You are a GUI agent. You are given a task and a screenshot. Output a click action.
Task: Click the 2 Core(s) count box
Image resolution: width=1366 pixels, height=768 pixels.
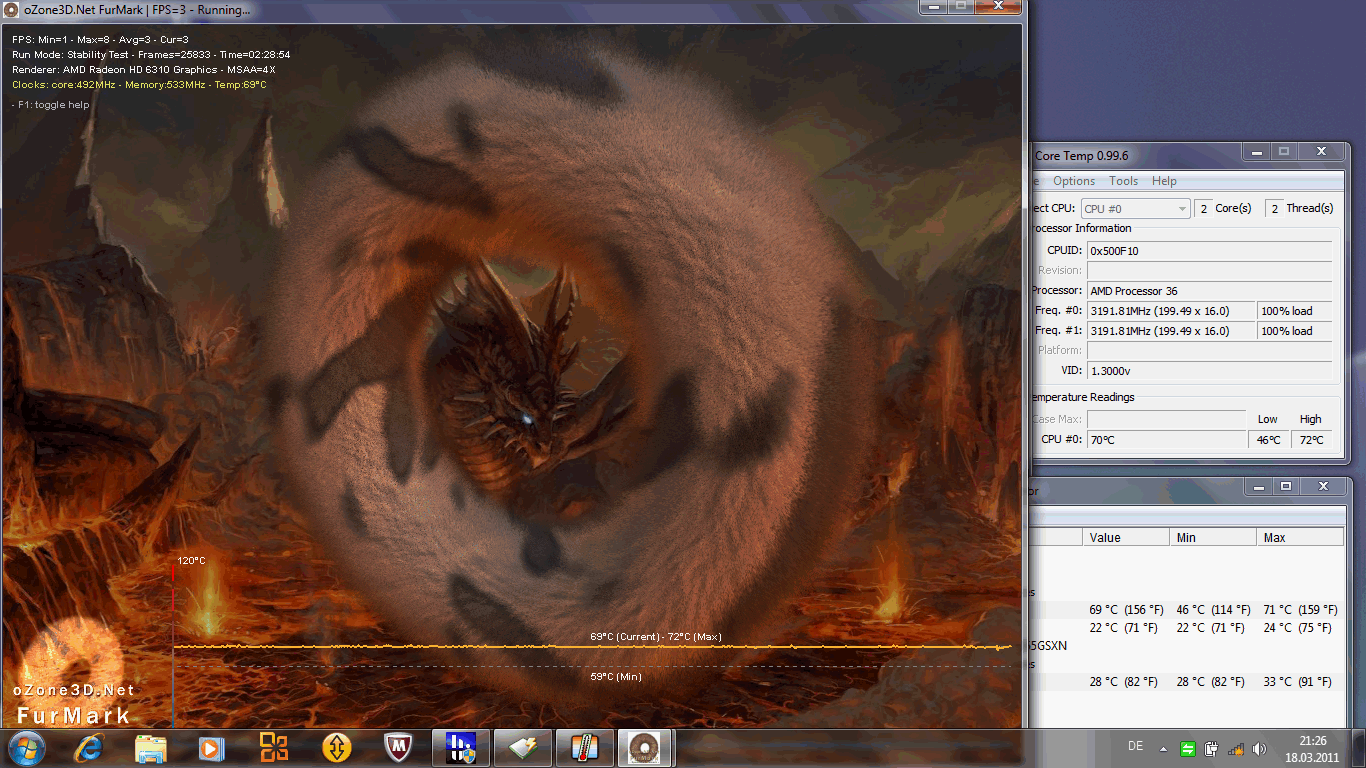(1204, 208)
